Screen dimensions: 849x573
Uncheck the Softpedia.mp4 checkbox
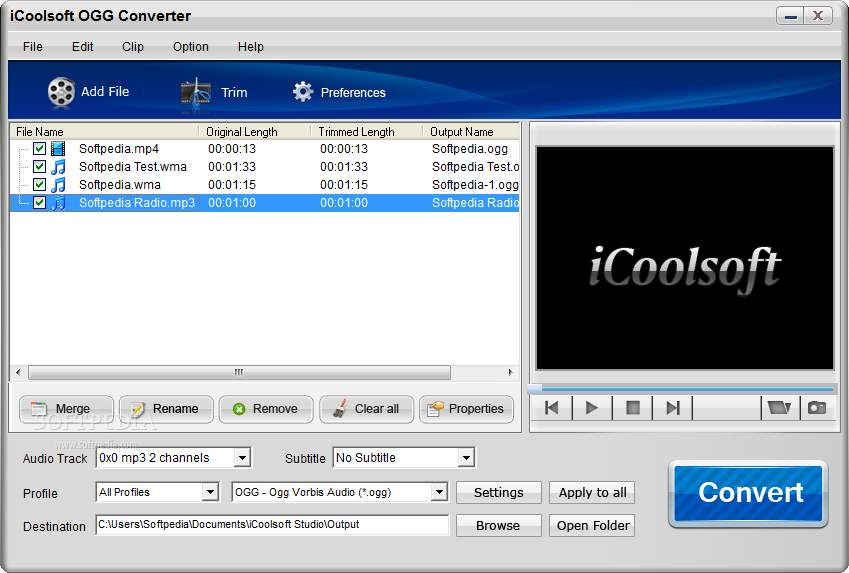pos(39,148)
